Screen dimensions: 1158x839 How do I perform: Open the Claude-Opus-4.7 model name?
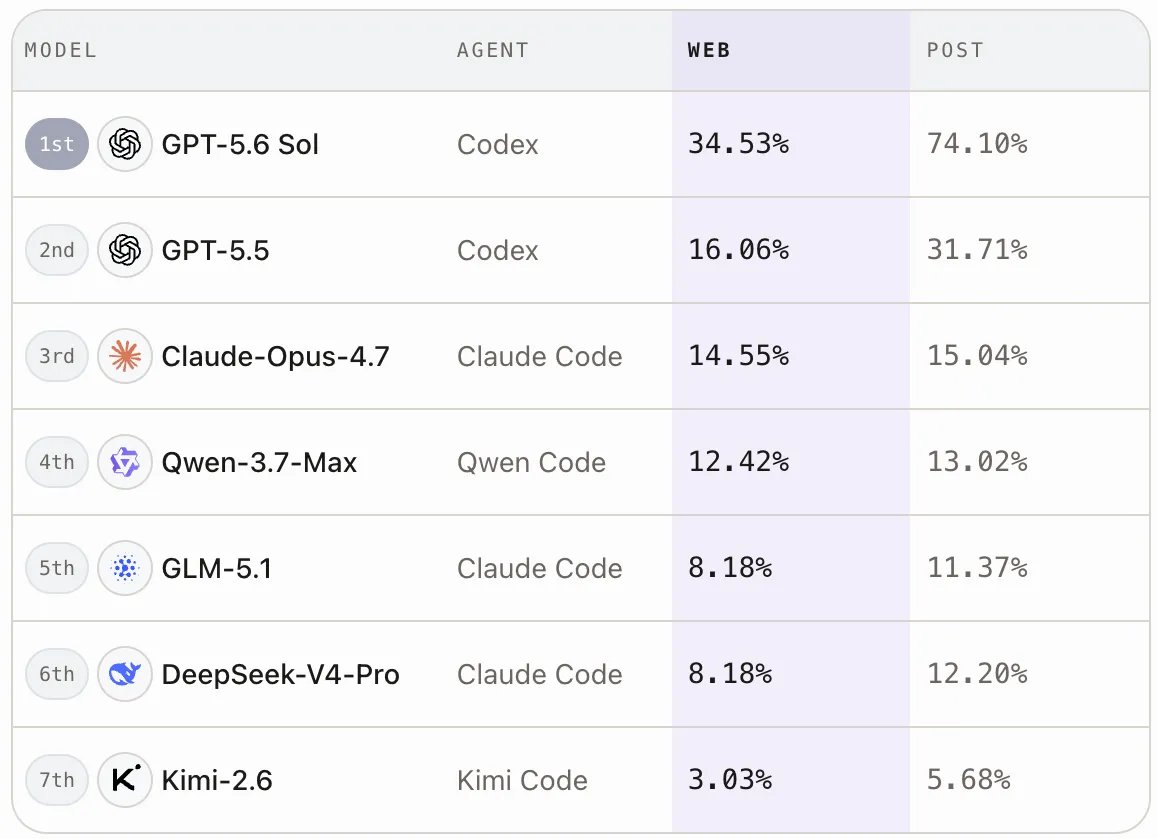[x=275, y=356]
